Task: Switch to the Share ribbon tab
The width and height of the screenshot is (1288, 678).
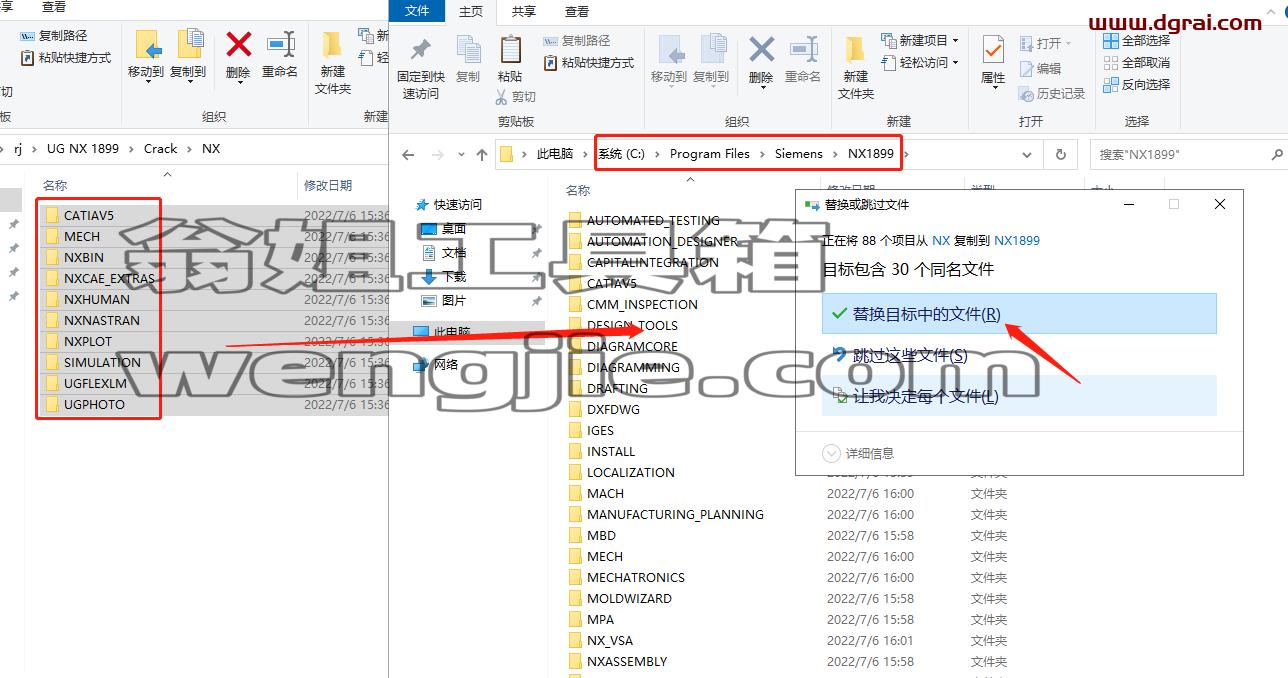Action: [523, 11]
